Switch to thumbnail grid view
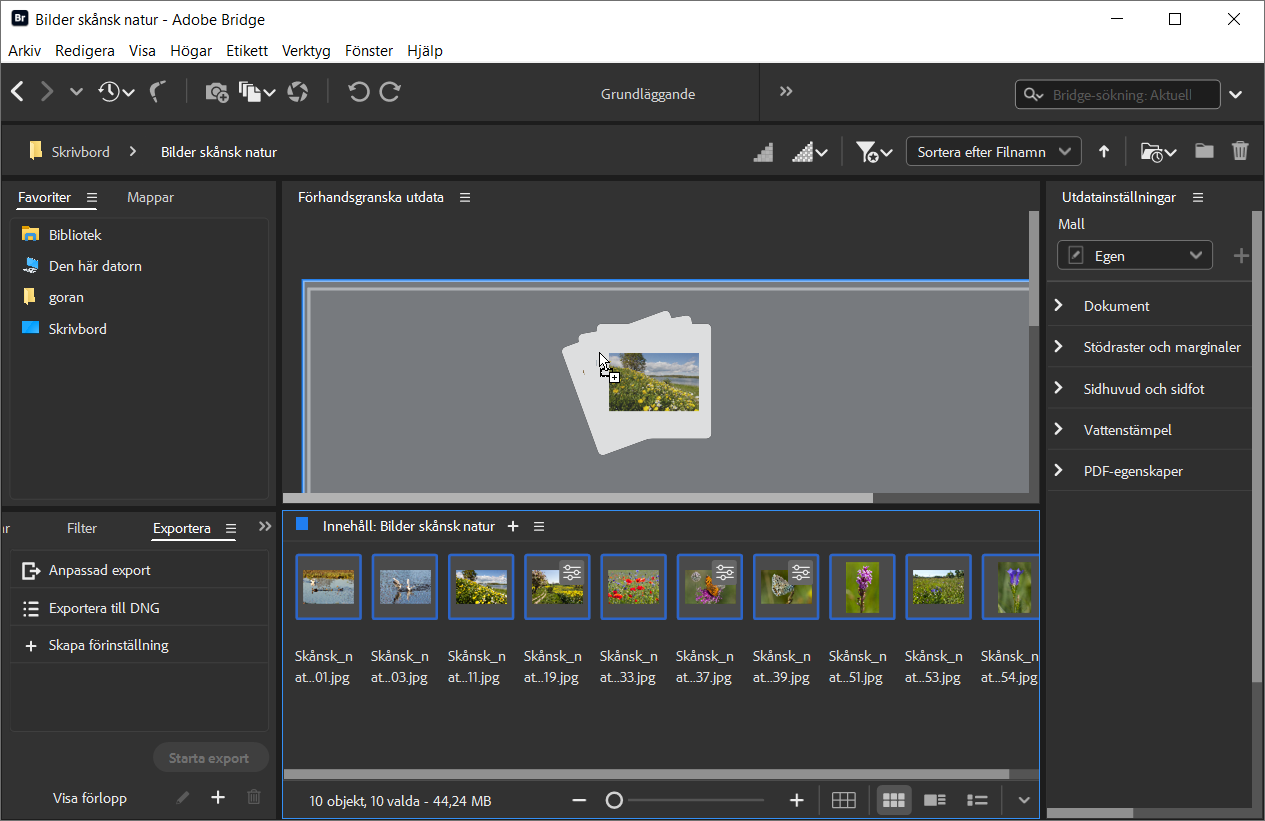Screen dimensions: 1265x821 coord(893,800)
